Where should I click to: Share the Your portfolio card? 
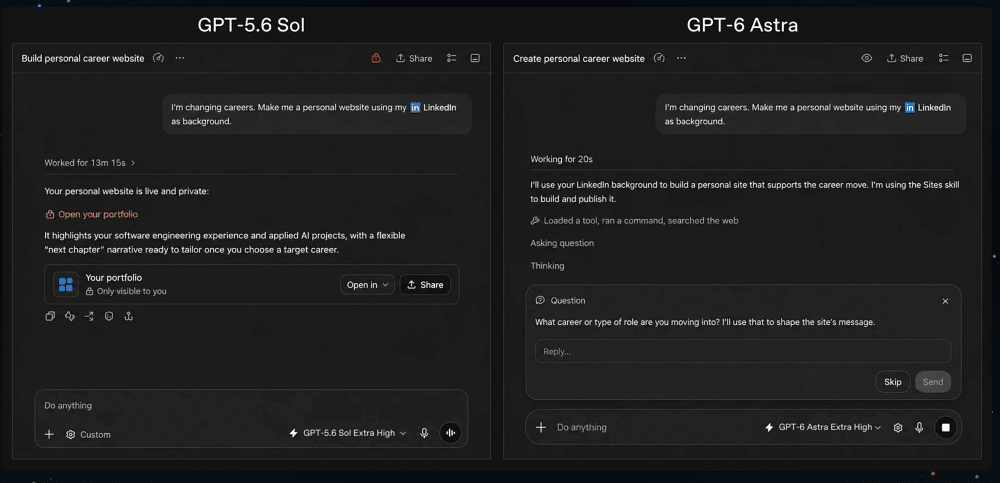coord(425,285)
